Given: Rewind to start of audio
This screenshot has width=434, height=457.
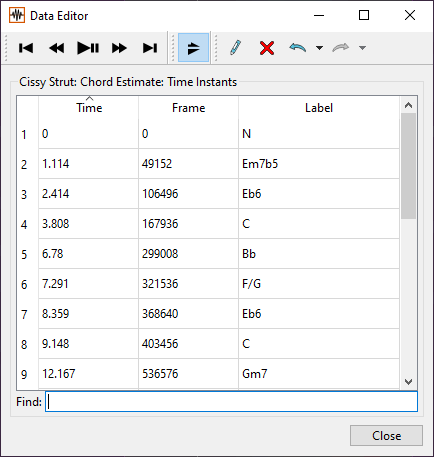Looking at the screenshot, I should coord(26,48).
